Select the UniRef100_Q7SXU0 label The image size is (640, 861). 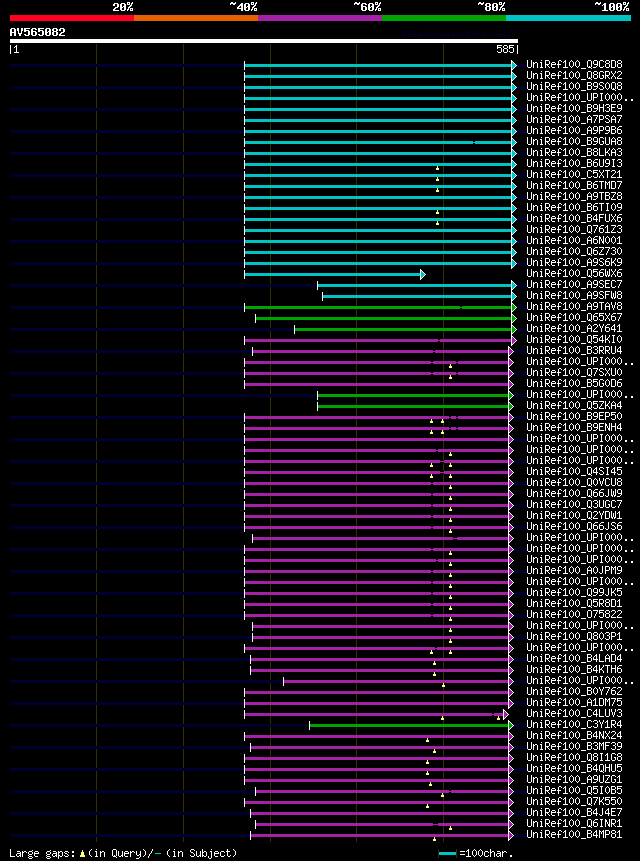pyautogui.click(x=574, y=372)
